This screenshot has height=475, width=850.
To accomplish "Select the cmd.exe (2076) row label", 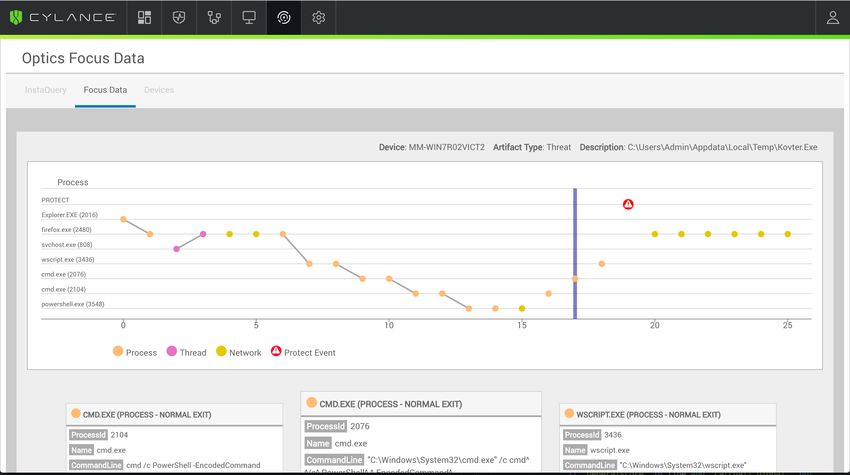I will tap(63, 274).
